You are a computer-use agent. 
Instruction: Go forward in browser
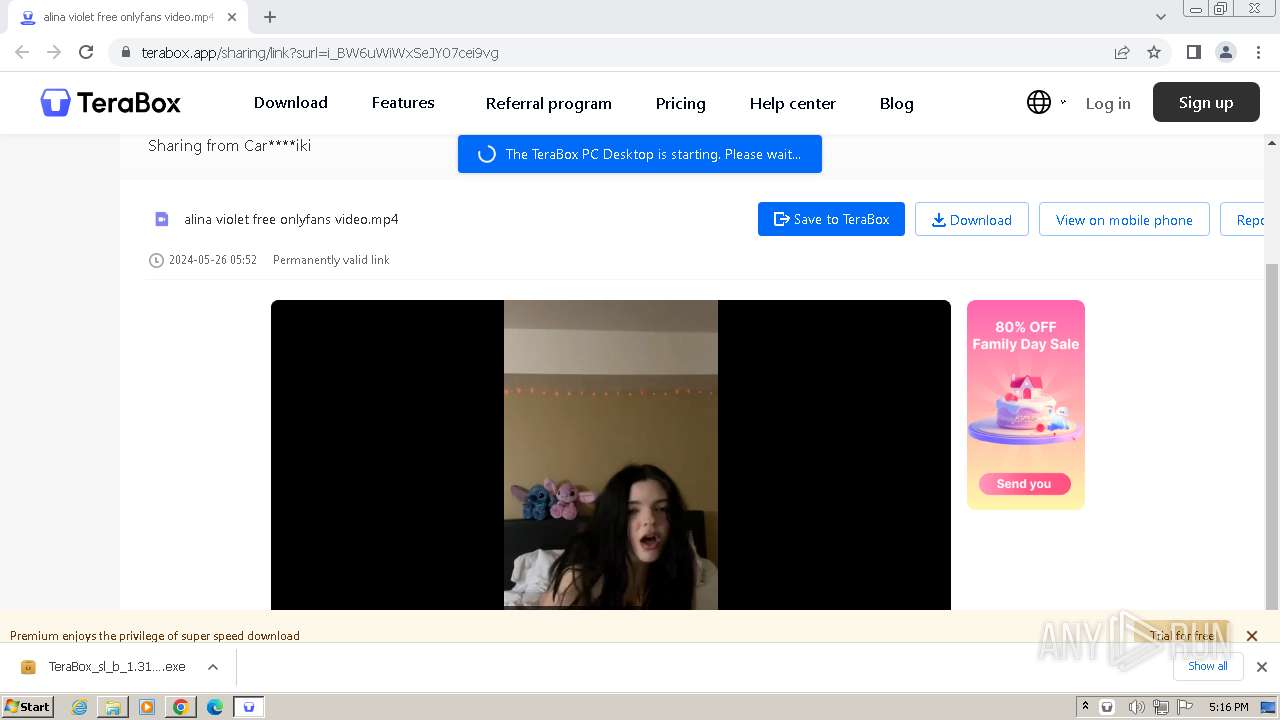coord(54,52)
